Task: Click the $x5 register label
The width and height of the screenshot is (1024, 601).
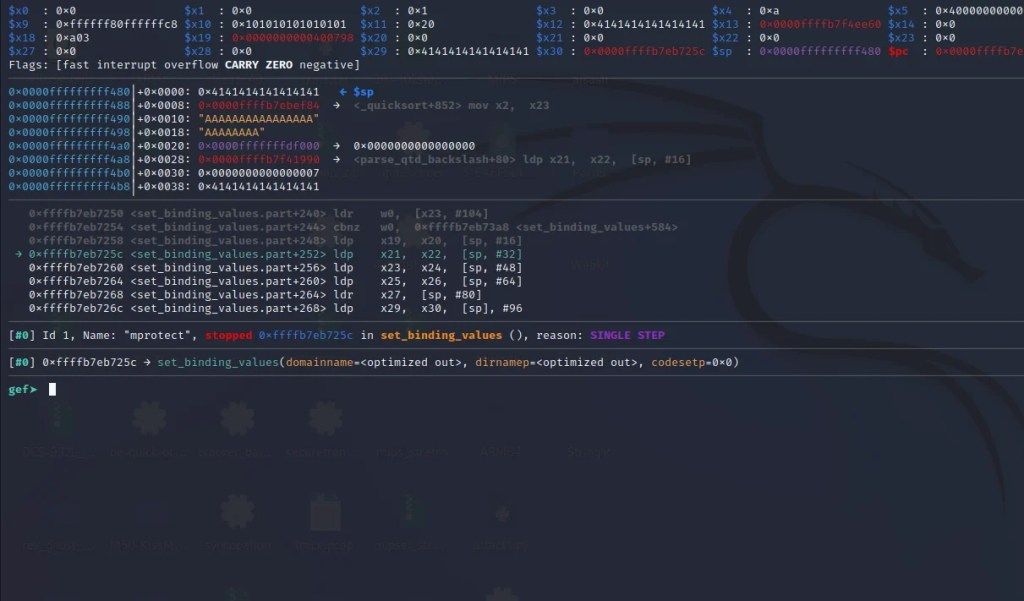Action: point(898,11)
